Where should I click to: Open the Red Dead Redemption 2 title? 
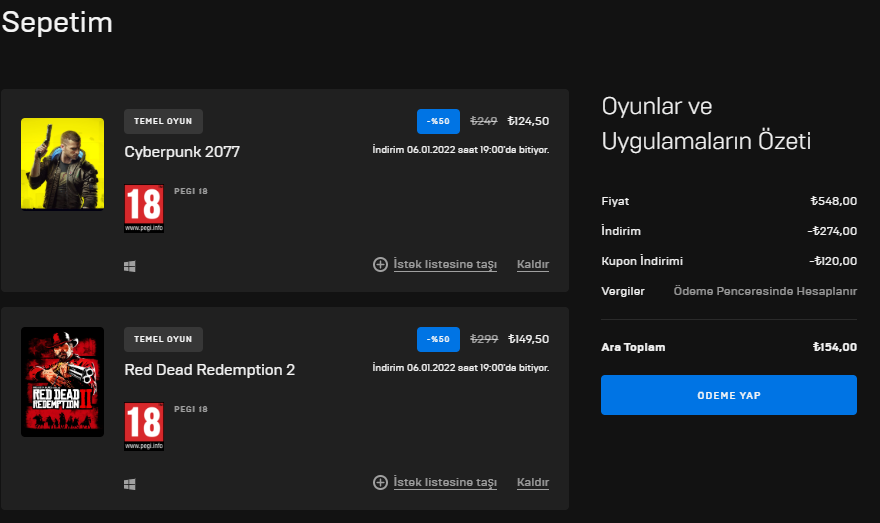(209, 370)
